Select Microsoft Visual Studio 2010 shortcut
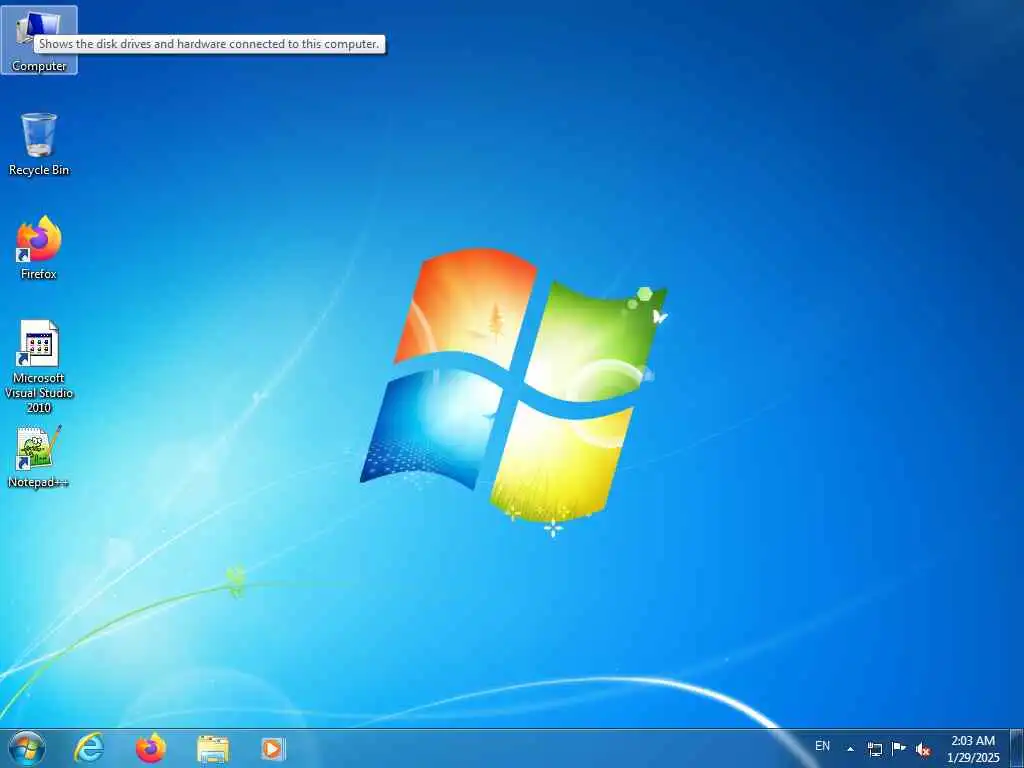This screenshot has width=1024, height=768. (x=39, y=366)
